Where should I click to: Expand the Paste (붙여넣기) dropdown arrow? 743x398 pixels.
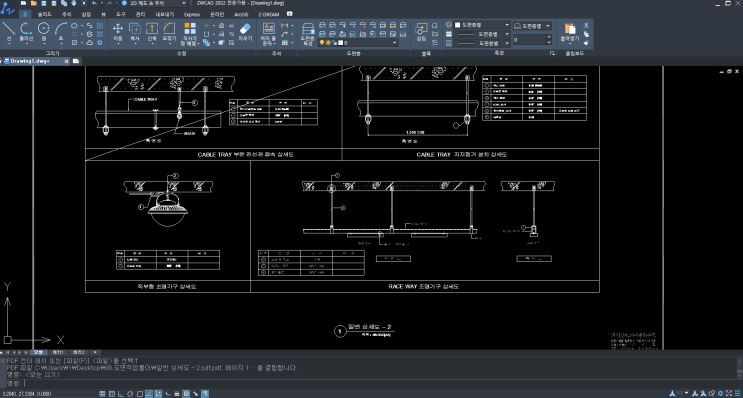click(570, 44)
